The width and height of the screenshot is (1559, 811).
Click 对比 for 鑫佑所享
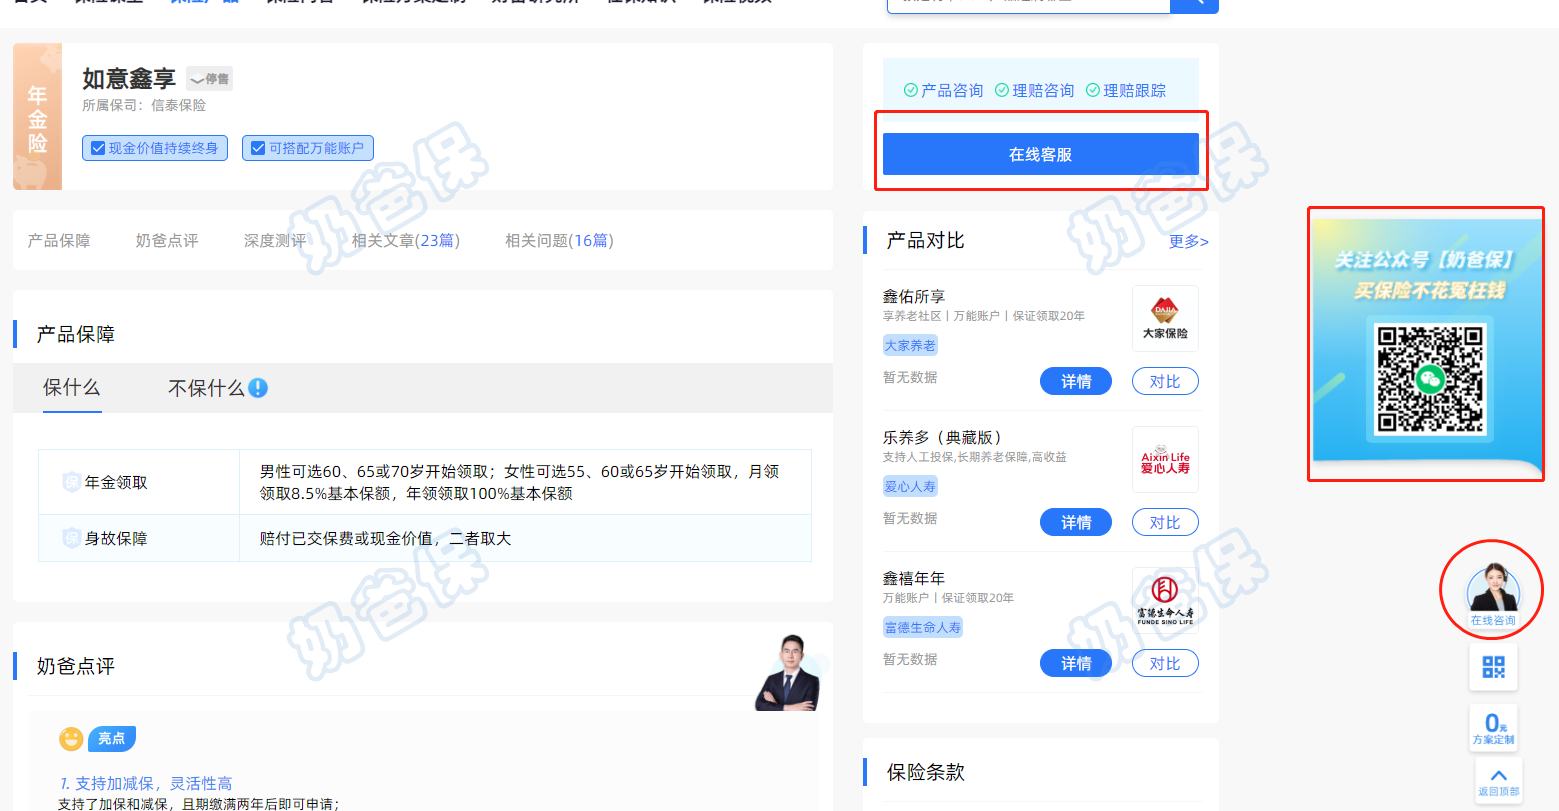click(x=1165, y=381)
